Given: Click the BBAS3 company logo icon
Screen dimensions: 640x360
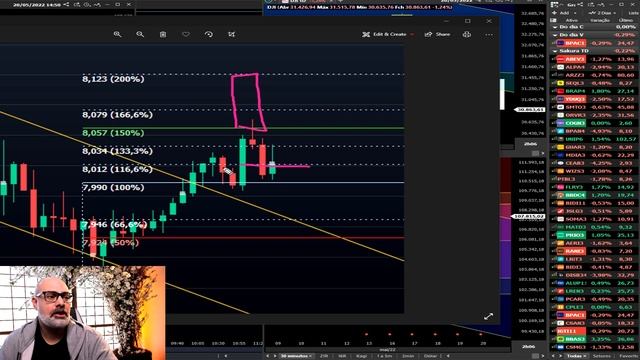Looking at the screenshot, I should (x=560, y=339).
